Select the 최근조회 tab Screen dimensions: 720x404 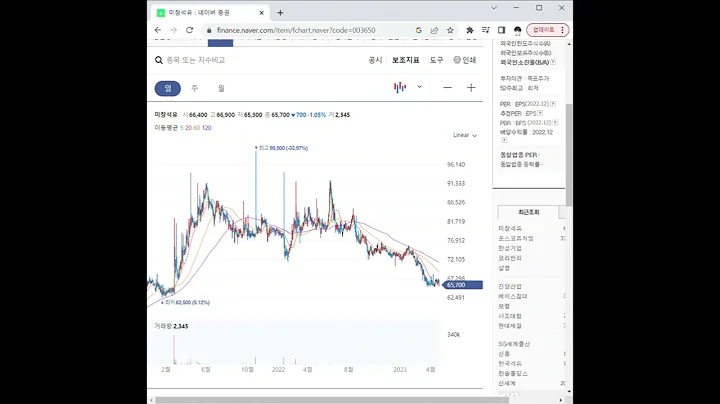pos(529,212)
